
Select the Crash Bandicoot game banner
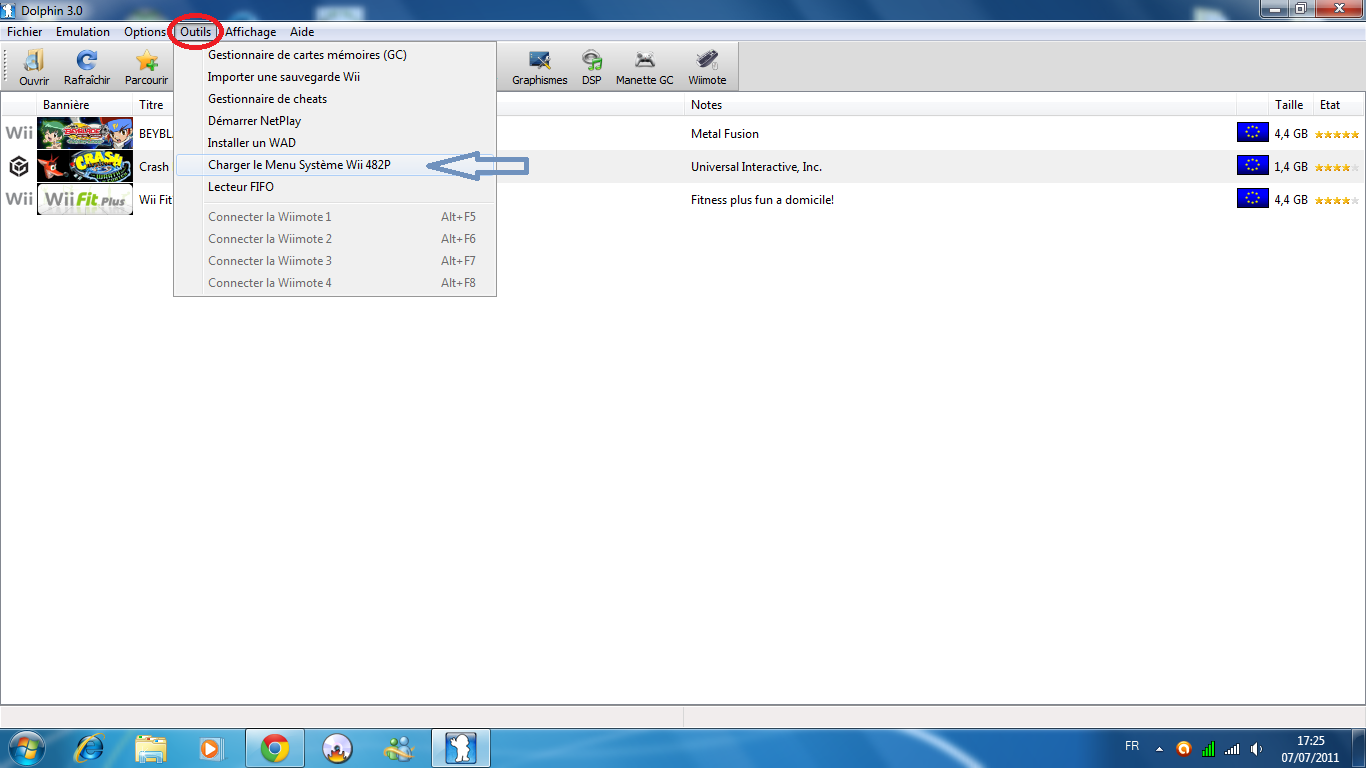point(85,166)
